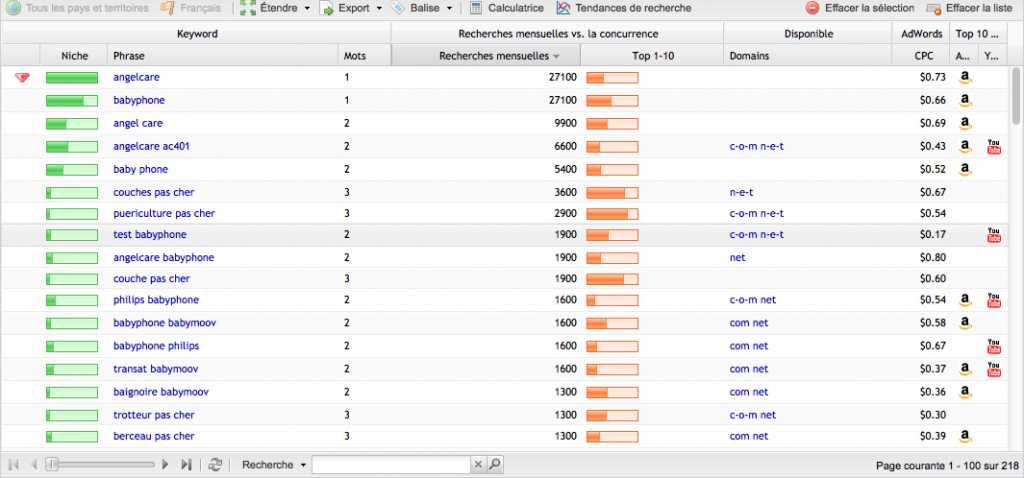This screenshot has width=1024, height=478.
Task: Click net domain in angelcare babyphone row
Action: coord(737,257)
